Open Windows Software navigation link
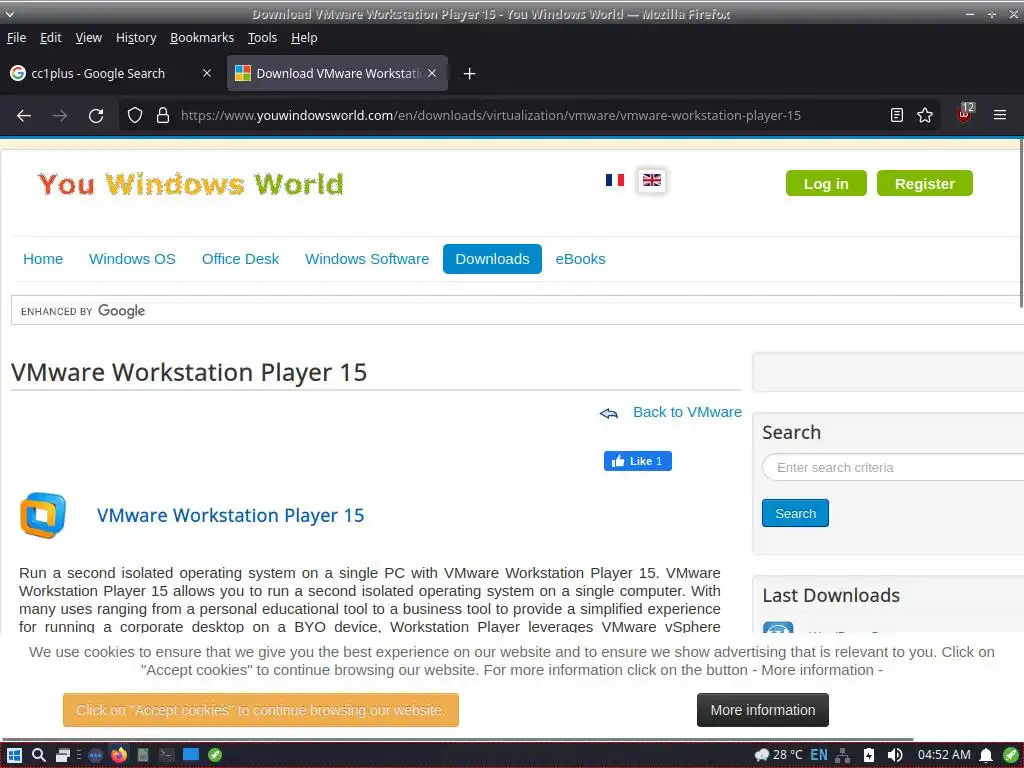This screenshot has width=1024, height=768. tap(367, 259)
